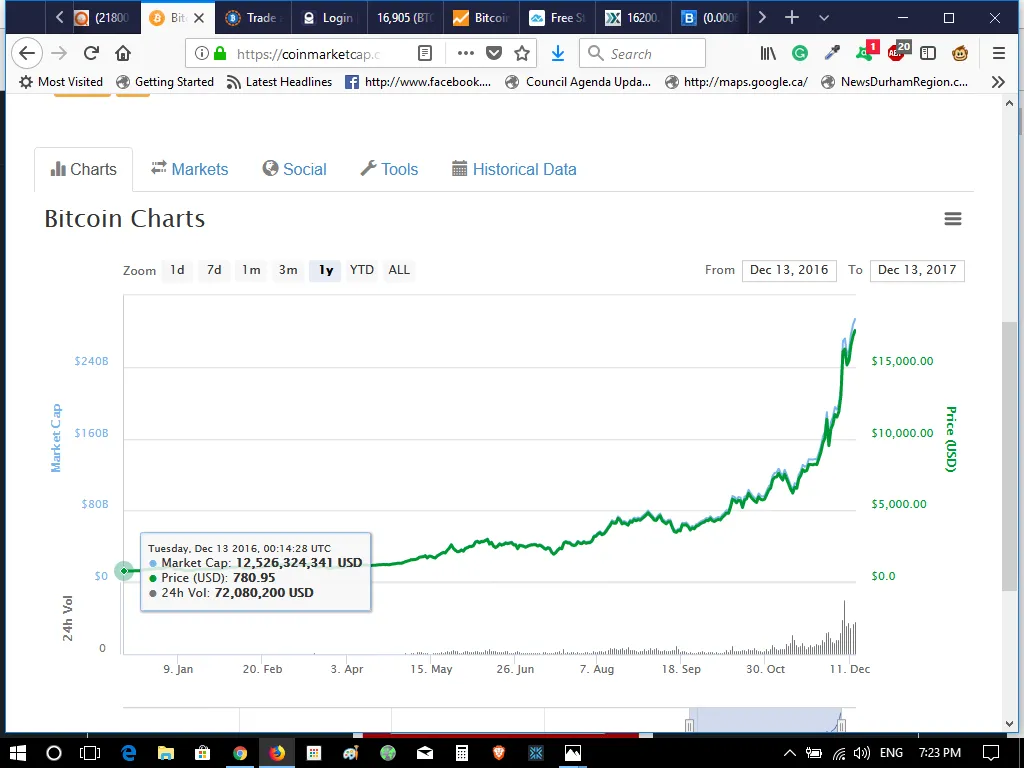Open chart context hamburger menu

click(x=953, y=219)
